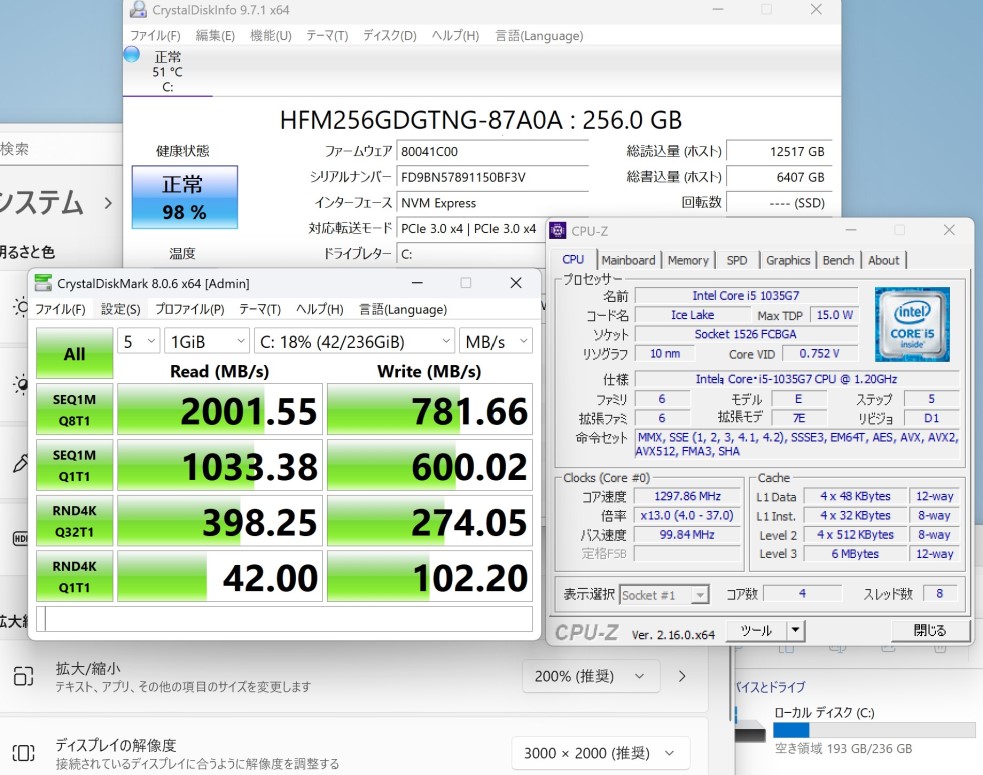
Task: Click the display resolution icon in Settings
Action: click(24, 752)
